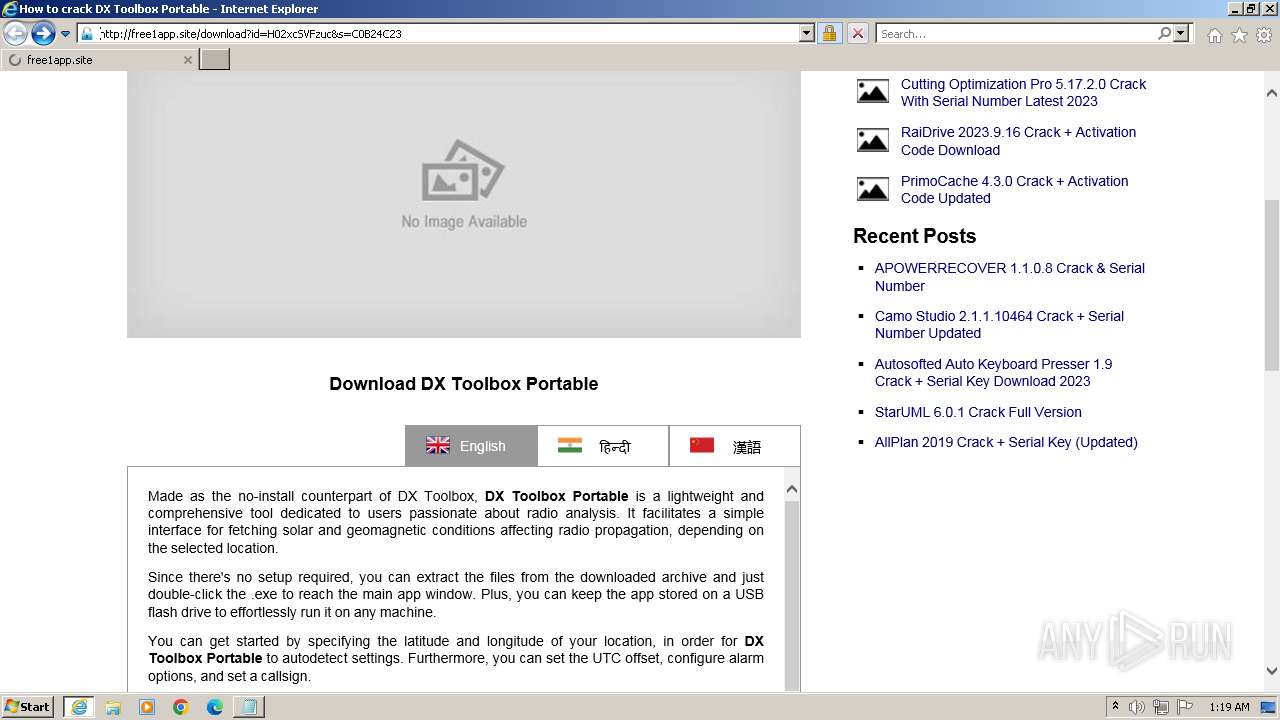Click the security lock icon
This screenshot has height=720, width=1280.
pyautogui.click(x=829, y=33)
